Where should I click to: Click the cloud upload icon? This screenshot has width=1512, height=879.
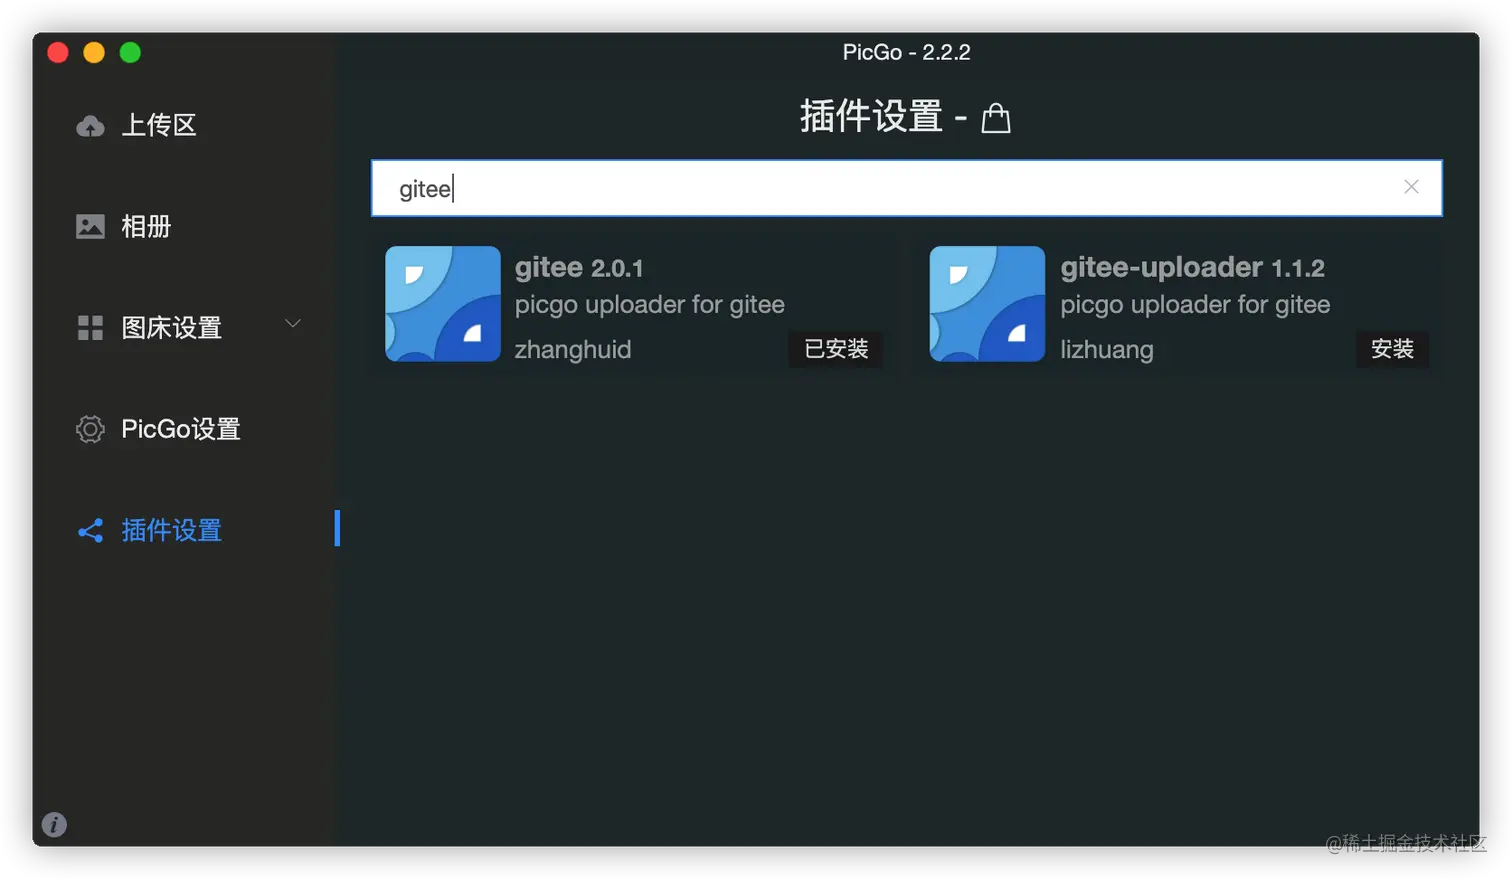pyautogui.click(x=90, y=126)
